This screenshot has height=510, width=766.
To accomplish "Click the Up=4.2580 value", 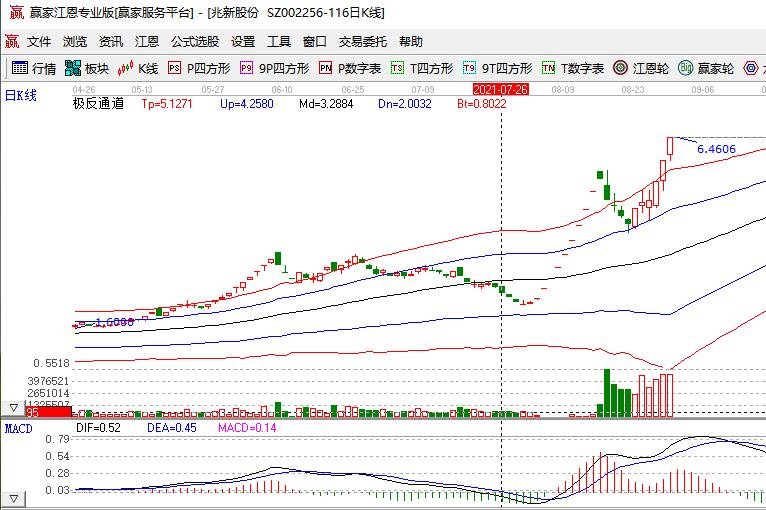I will (247, 104).
